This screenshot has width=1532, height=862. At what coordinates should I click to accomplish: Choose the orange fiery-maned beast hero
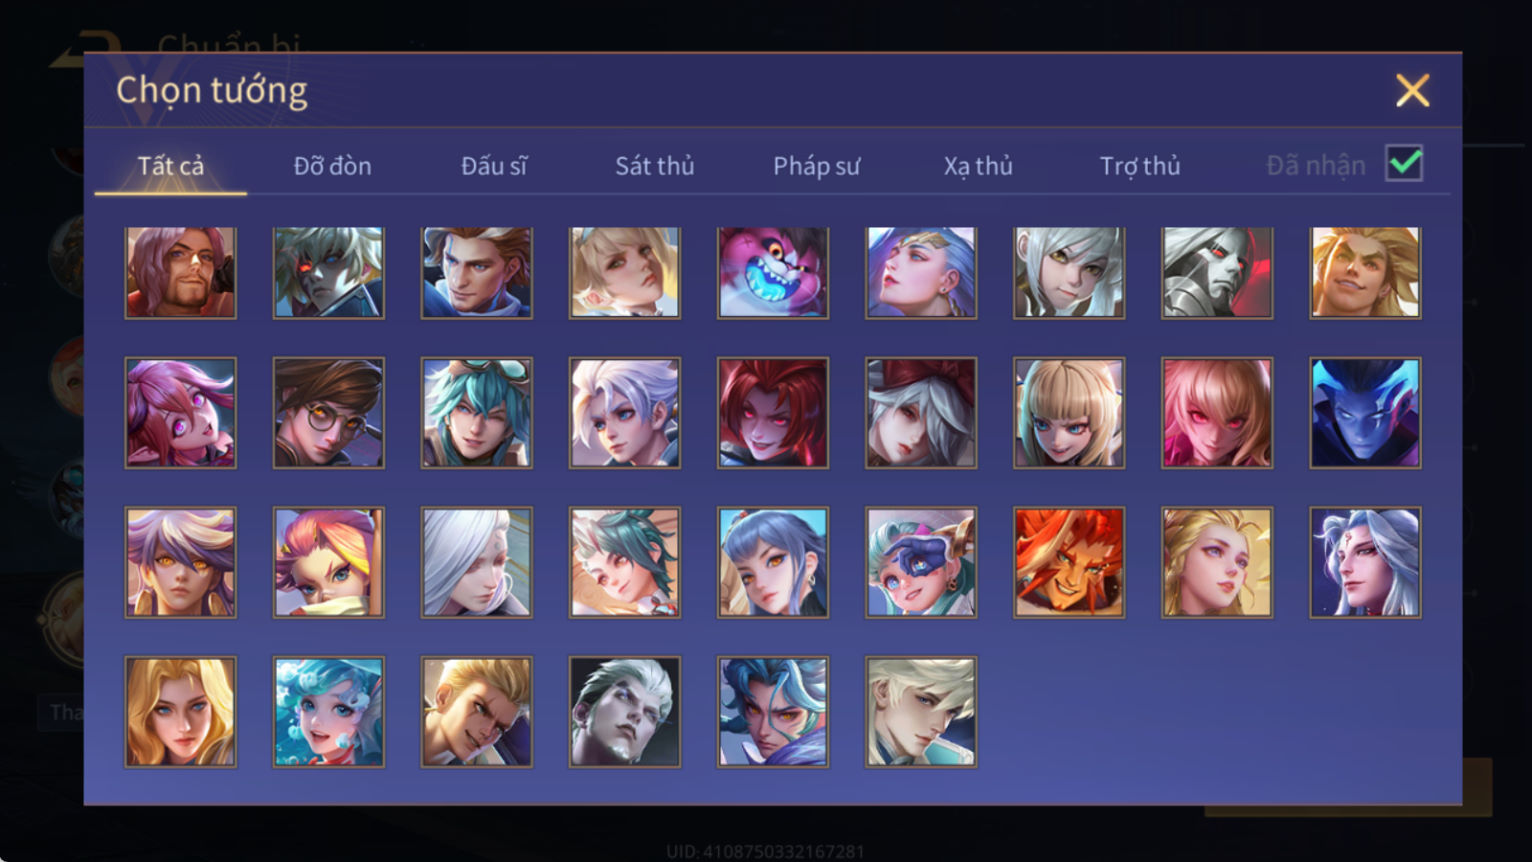click(1069, 562)
